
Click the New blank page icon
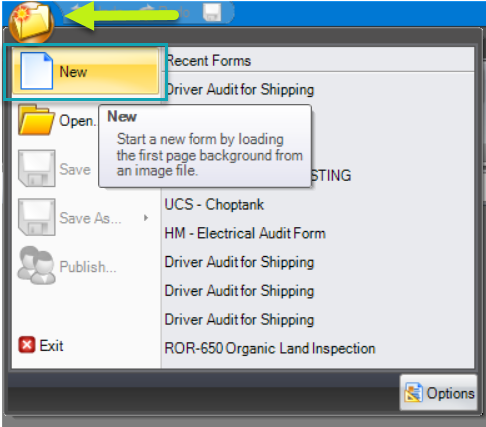pyautogui.click(x=37, y=71)
